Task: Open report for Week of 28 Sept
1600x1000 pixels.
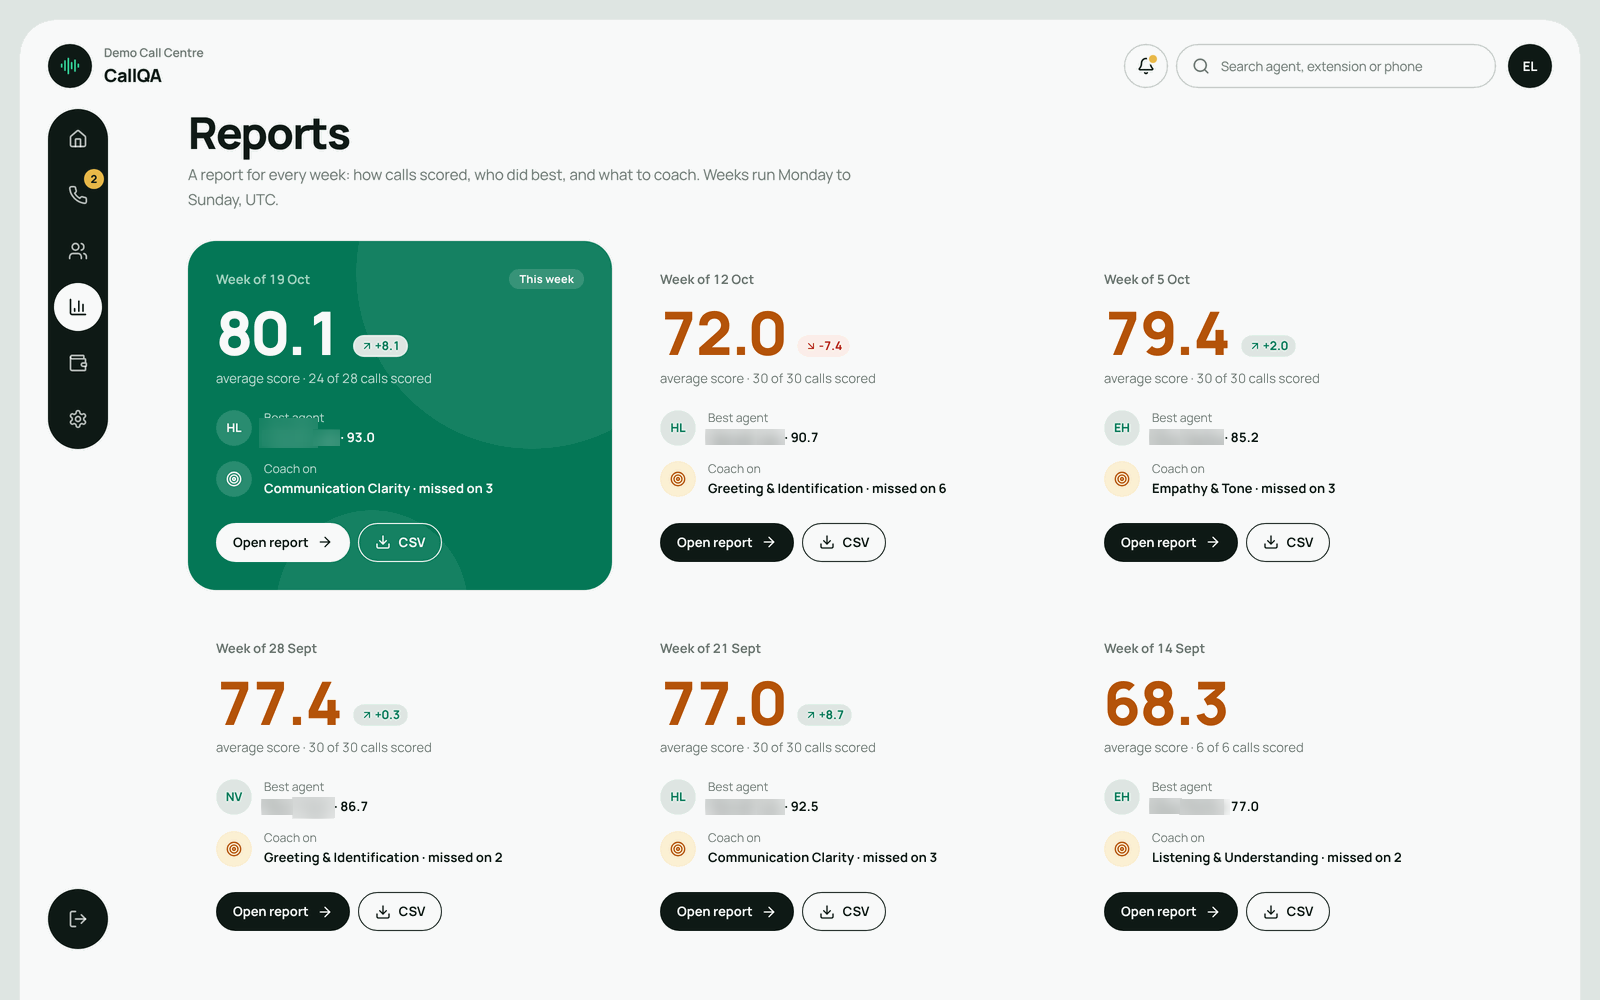Action: [283, 911]
